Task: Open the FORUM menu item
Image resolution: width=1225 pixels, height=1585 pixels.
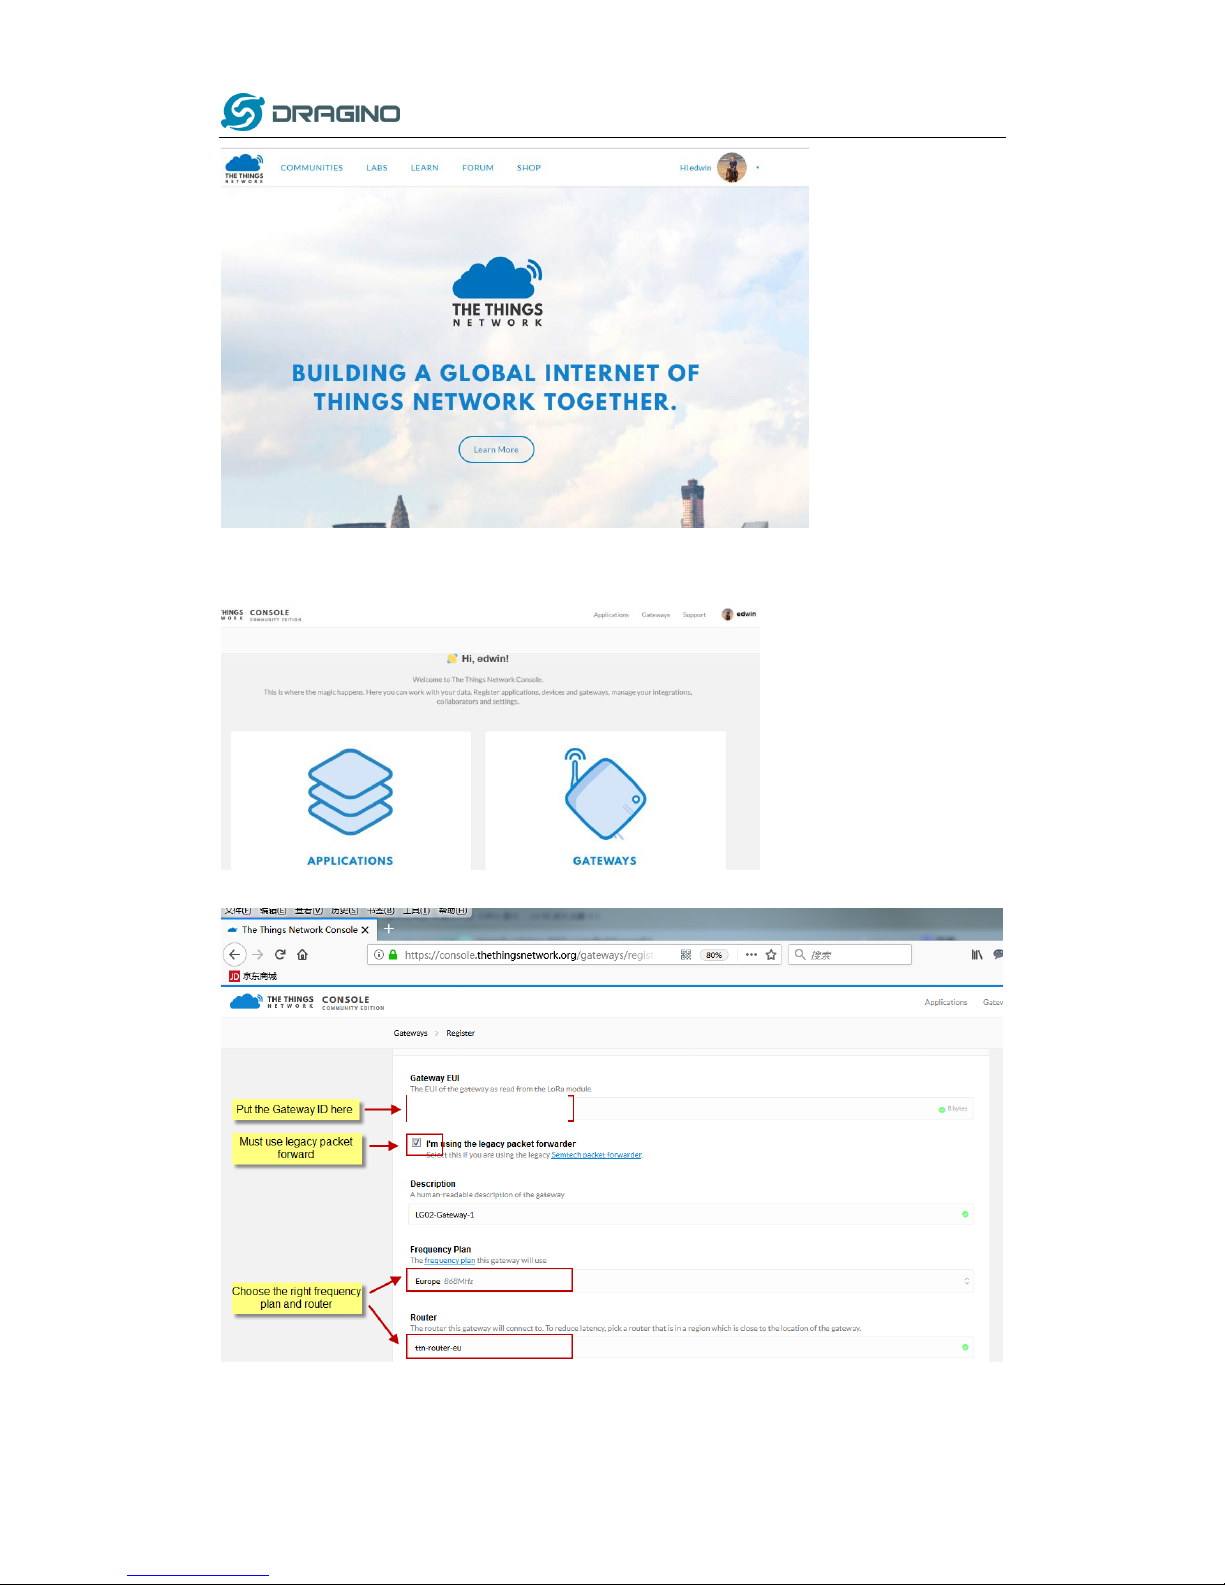Action: pos(478,168)
